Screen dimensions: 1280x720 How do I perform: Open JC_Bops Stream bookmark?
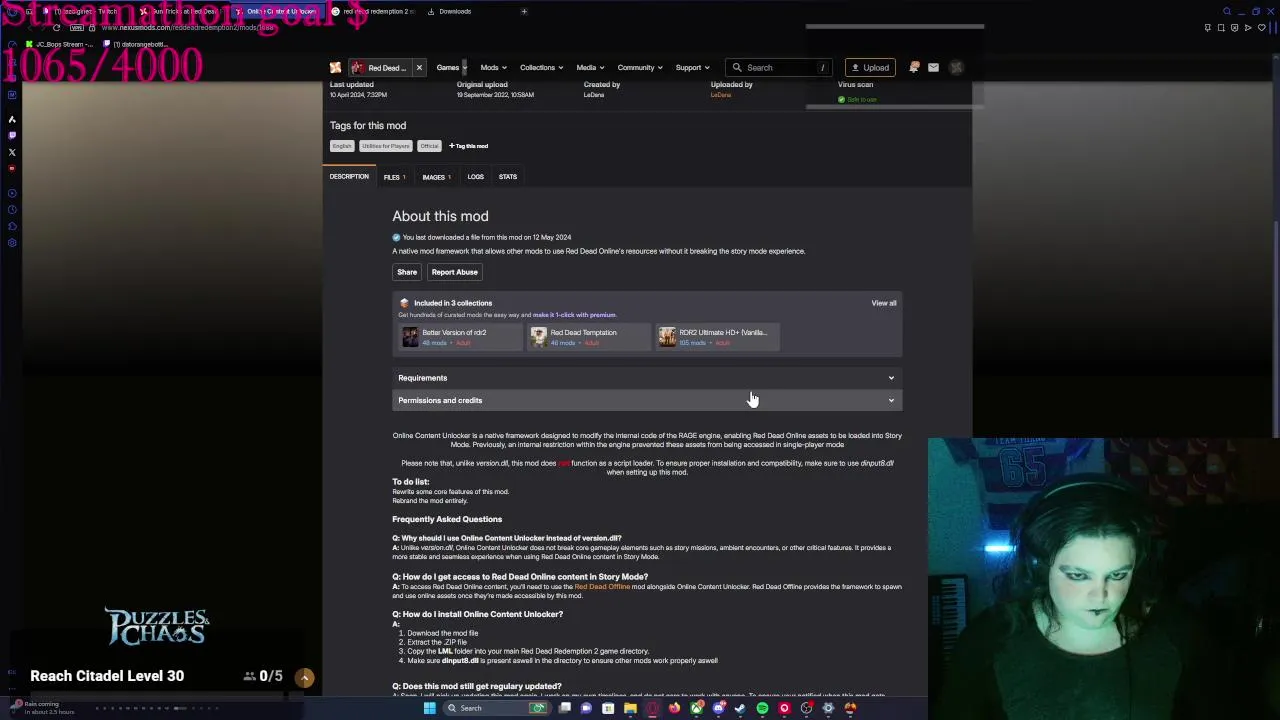point(59,44)
